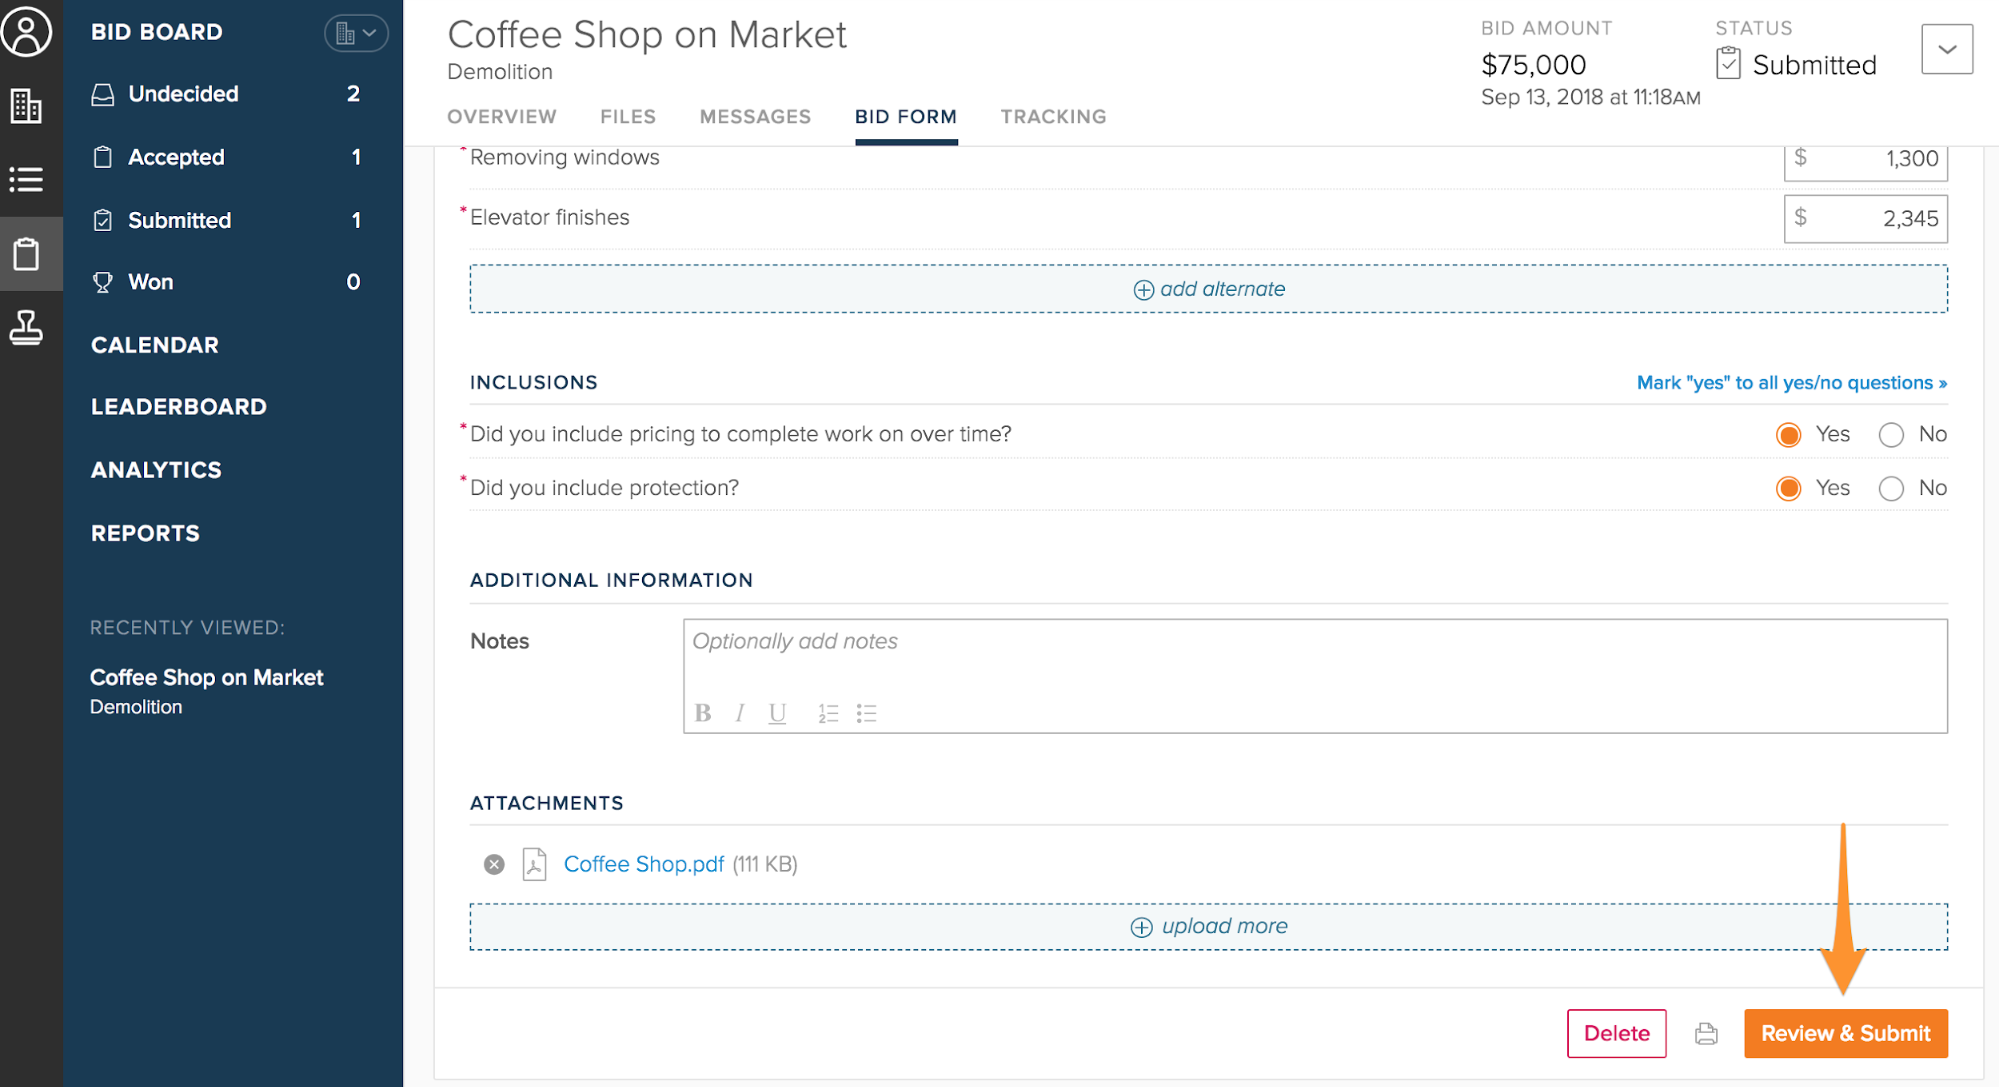This screenshot has width=1999, height=1087.
Task: Open the Messages tab
Action: coord(755,117)
